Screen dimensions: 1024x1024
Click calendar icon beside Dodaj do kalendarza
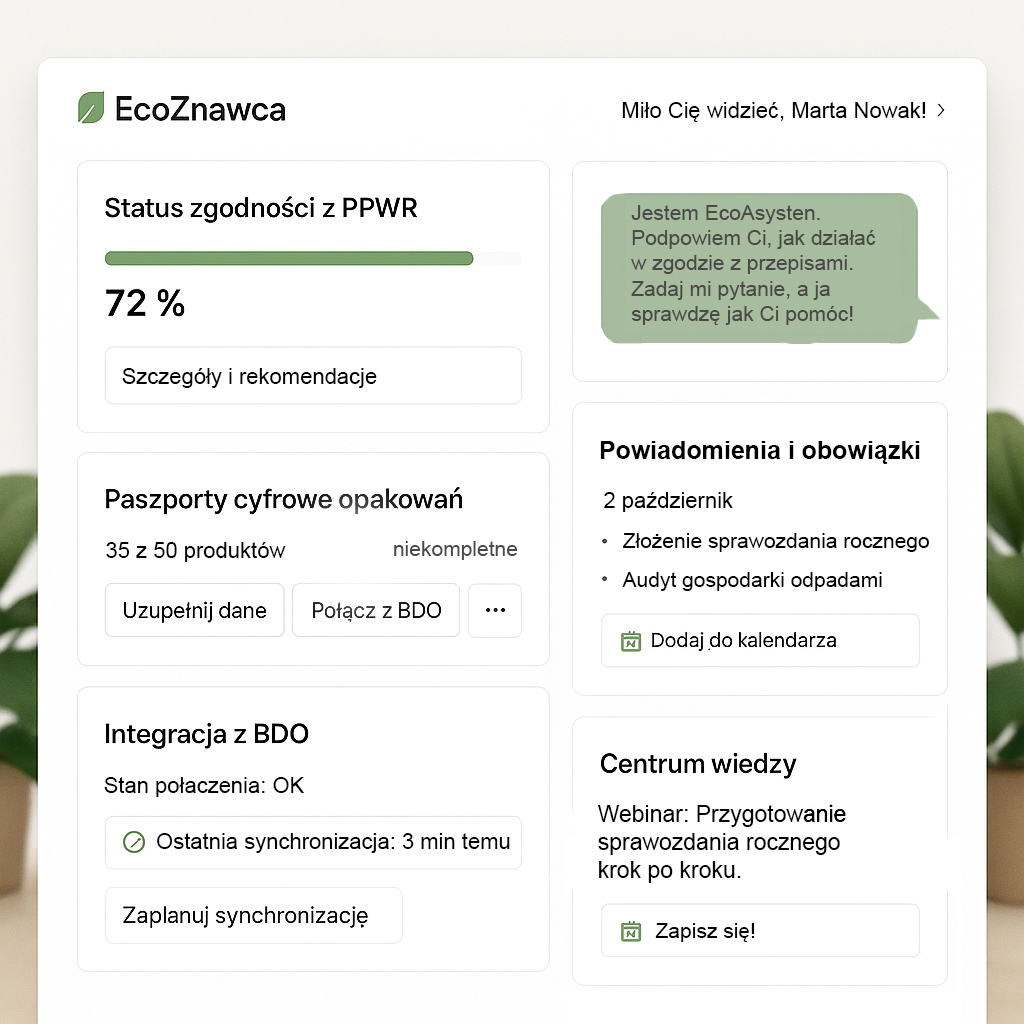pyautogui.click(x=630, y=641)
